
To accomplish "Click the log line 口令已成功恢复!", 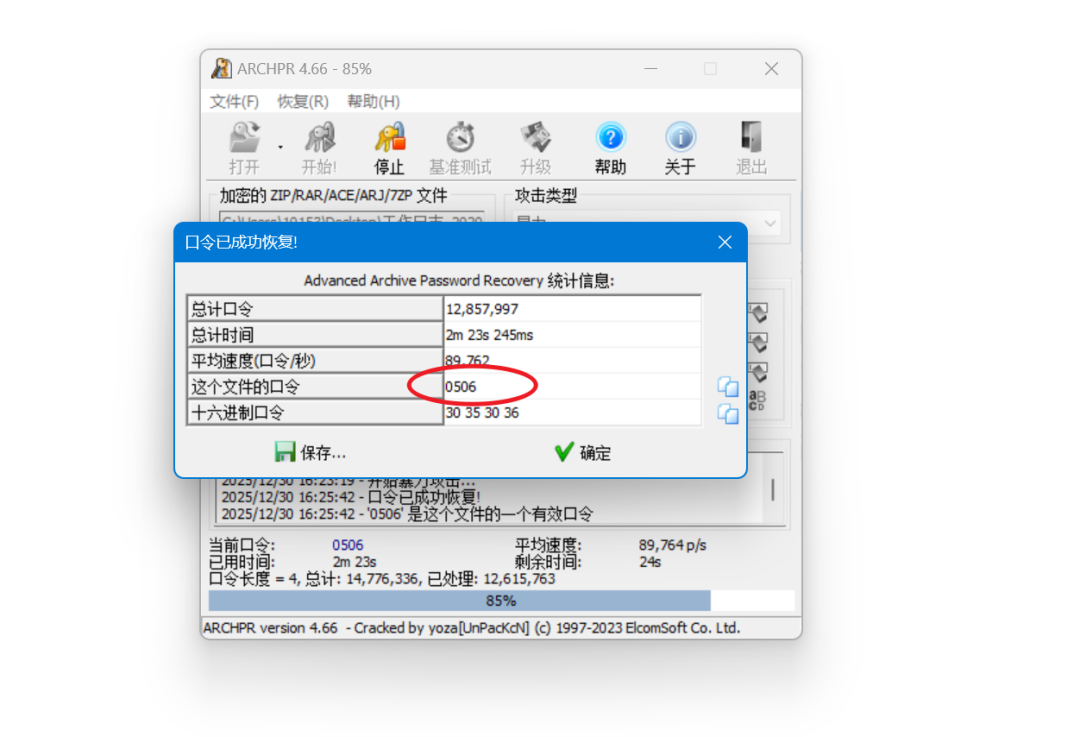I will [351, 497].
